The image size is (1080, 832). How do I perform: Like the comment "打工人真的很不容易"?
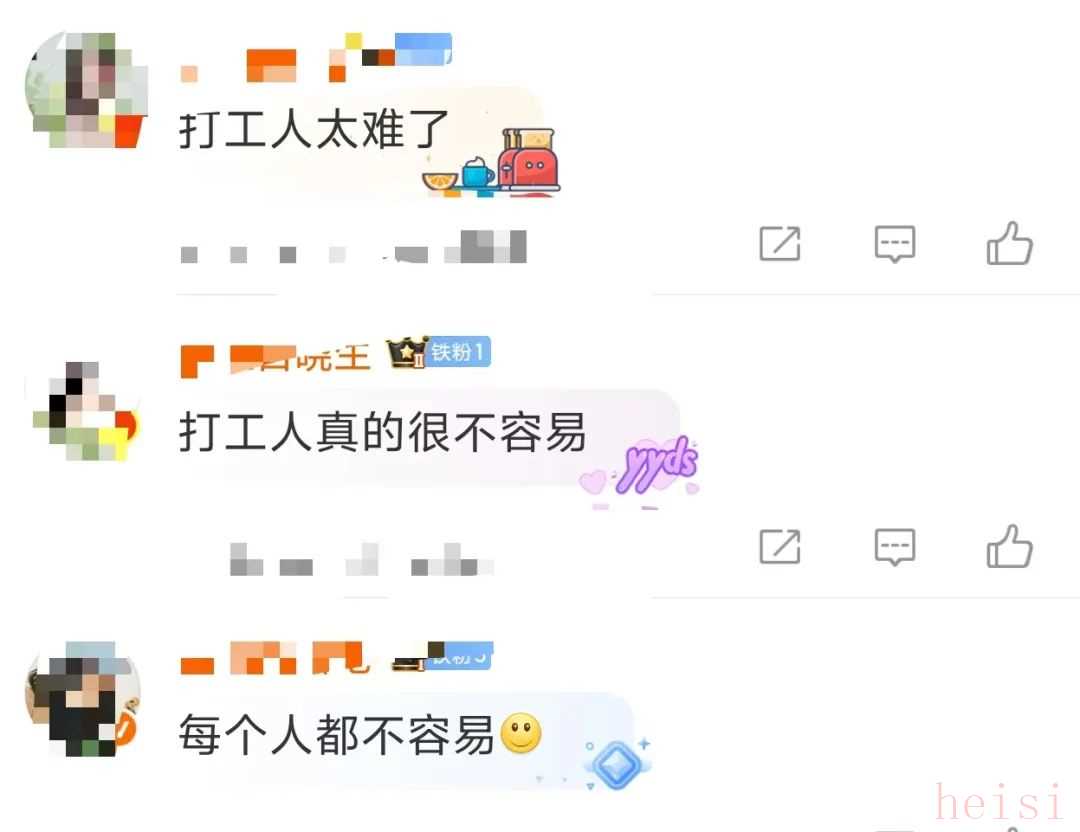[1010, 547]
